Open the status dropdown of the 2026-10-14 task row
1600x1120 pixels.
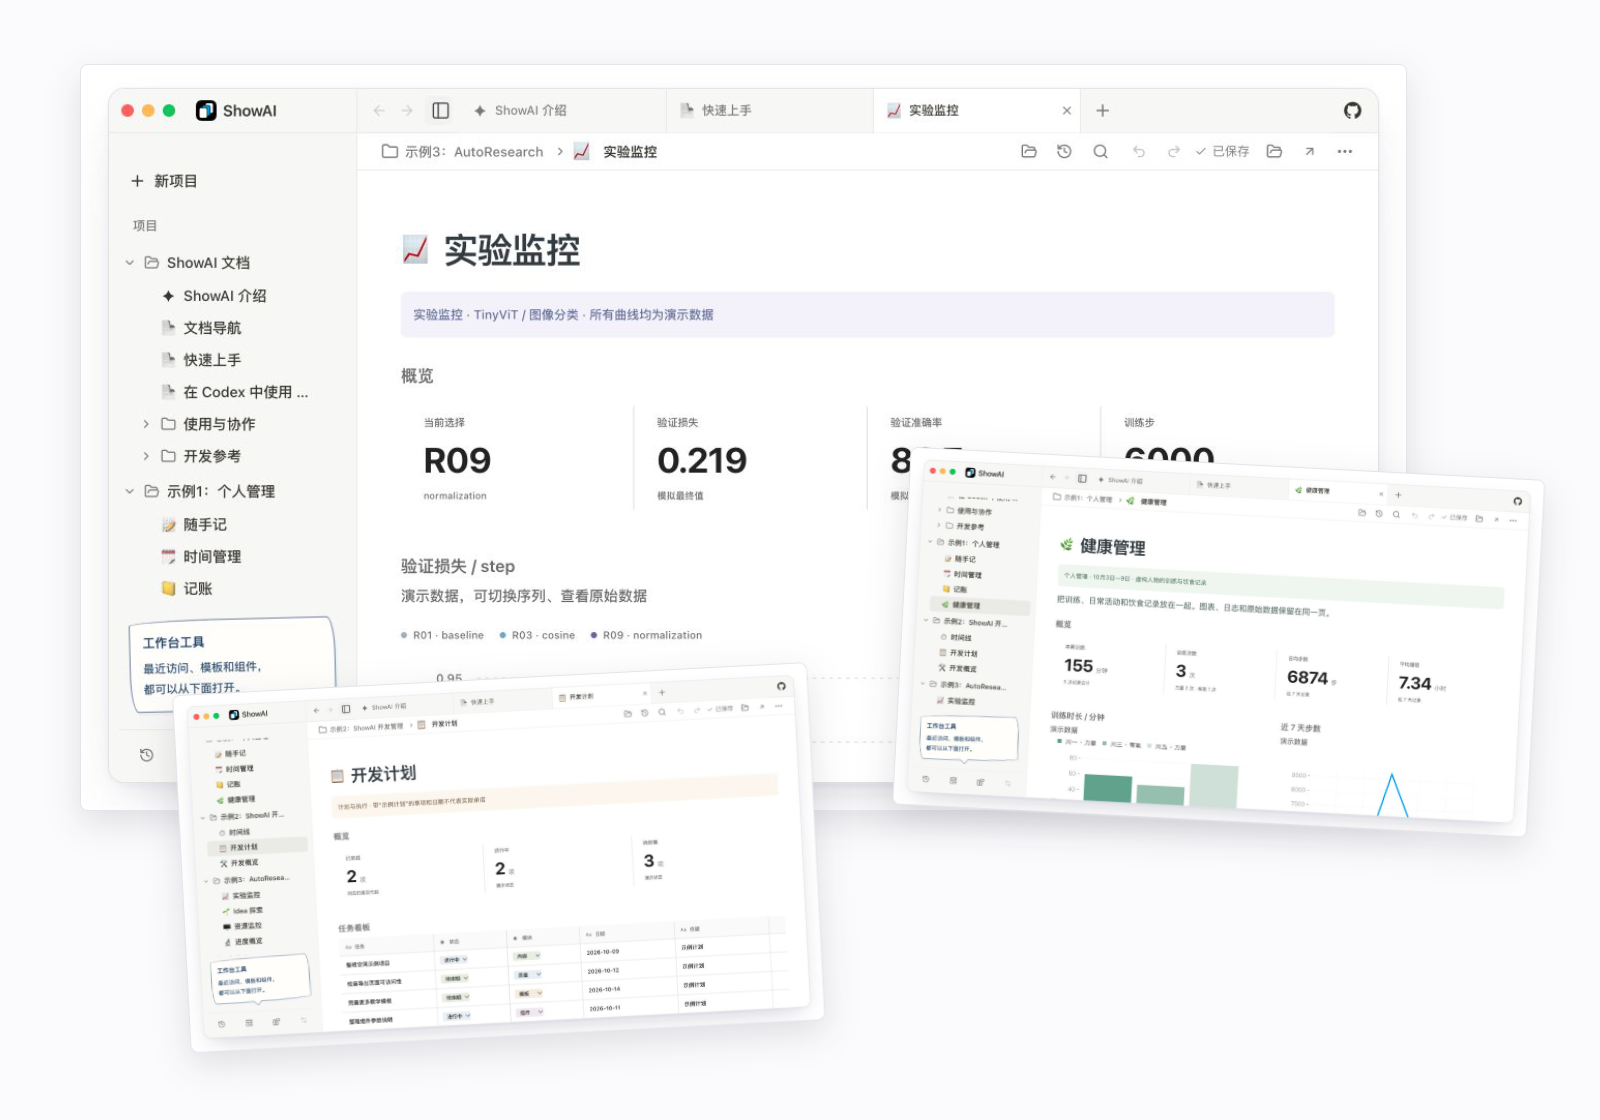[457, 998]
